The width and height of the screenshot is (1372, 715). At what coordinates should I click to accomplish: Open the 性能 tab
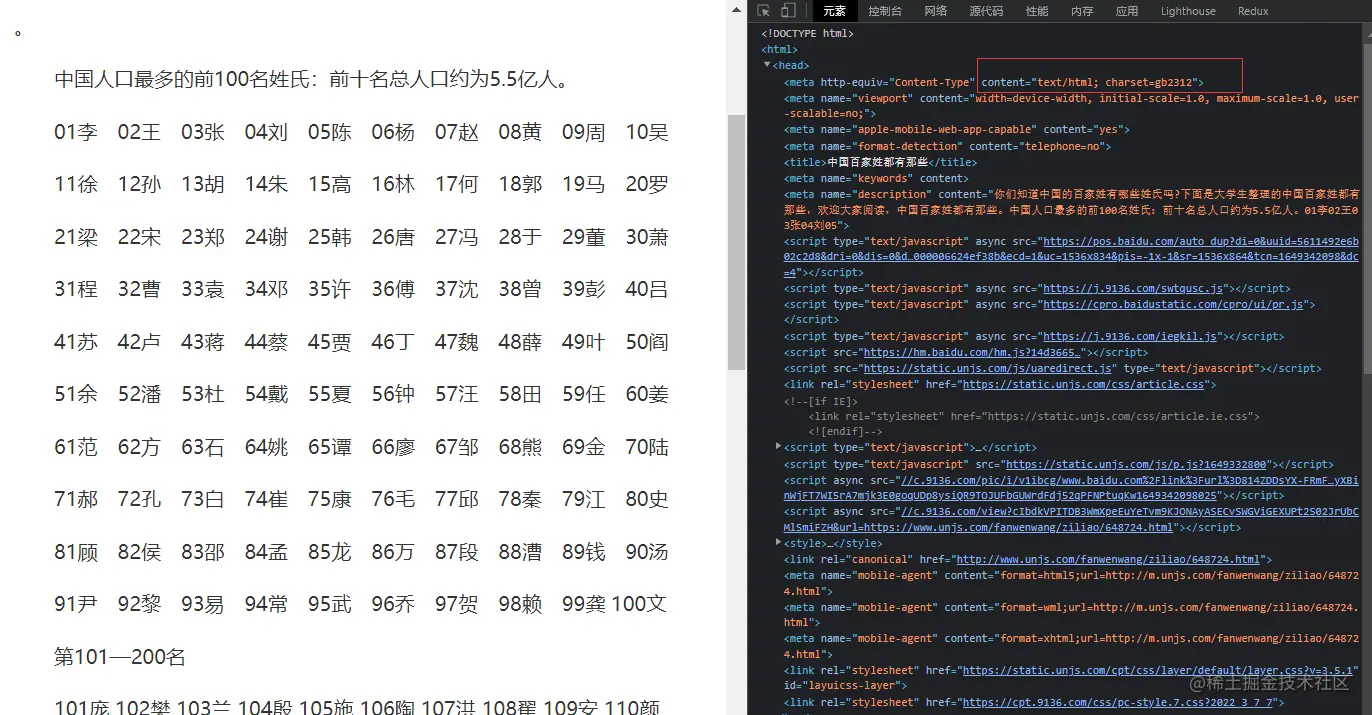pyautogui.click(x=1037, y=11)
